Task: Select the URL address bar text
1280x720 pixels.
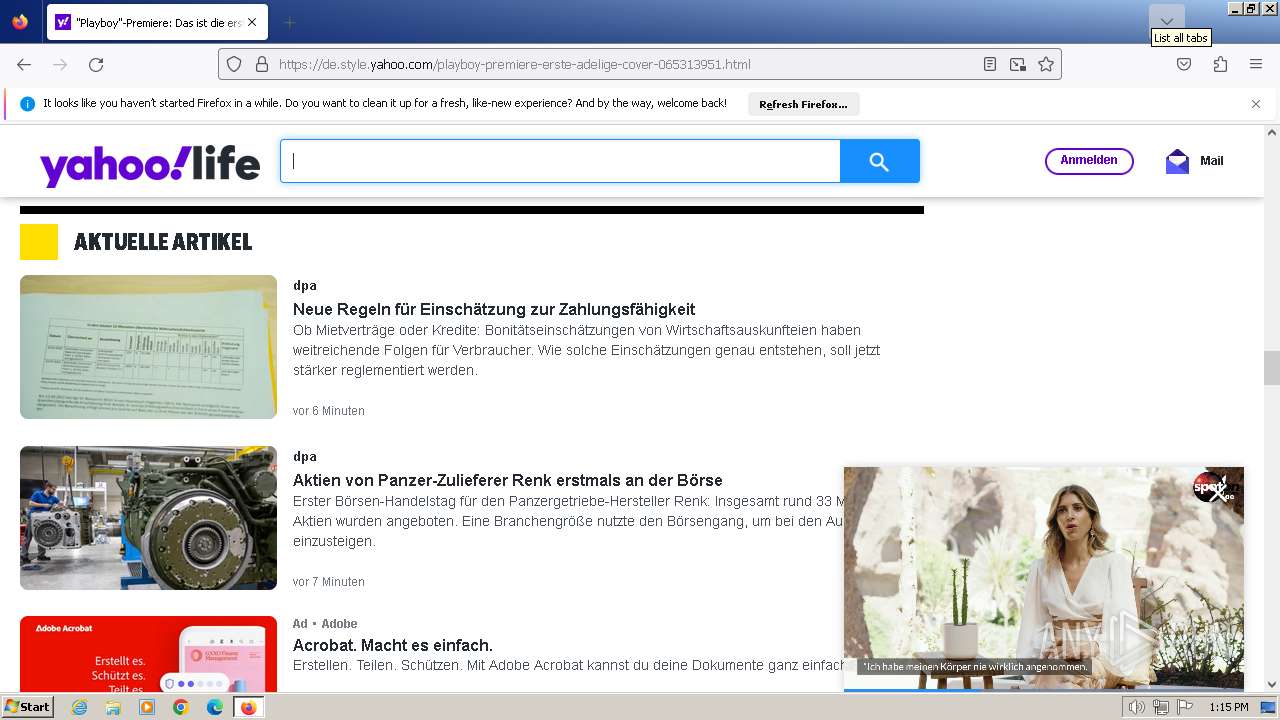Action: (x=514, y=64)
